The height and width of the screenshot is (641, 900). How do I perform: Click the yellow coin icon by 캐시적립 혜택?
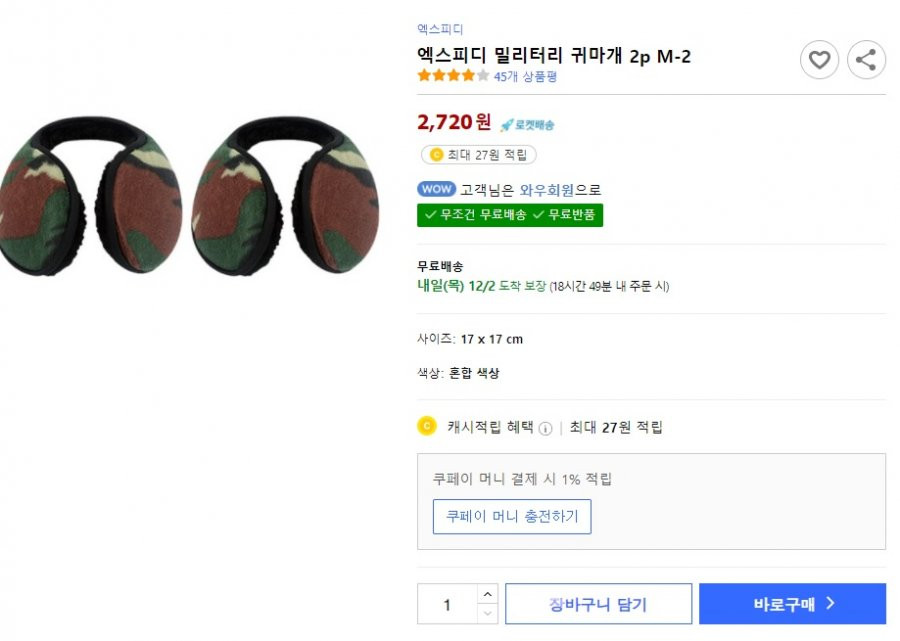426,426
